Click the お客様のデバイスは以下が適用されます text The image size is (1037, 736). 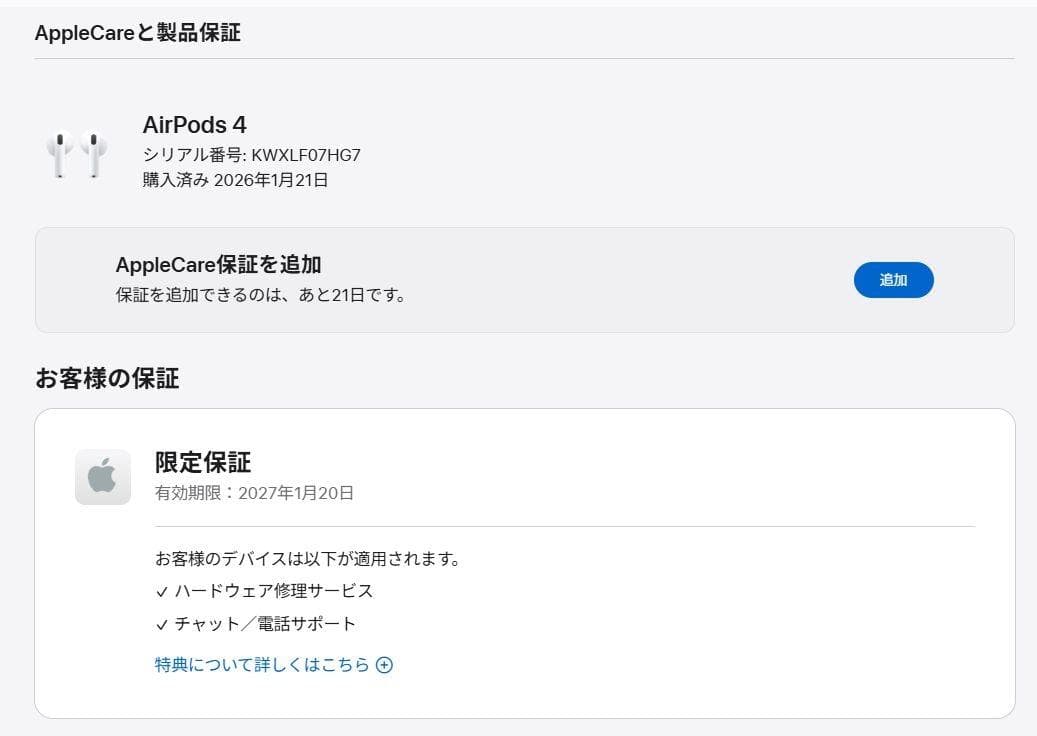pos(307,558)
